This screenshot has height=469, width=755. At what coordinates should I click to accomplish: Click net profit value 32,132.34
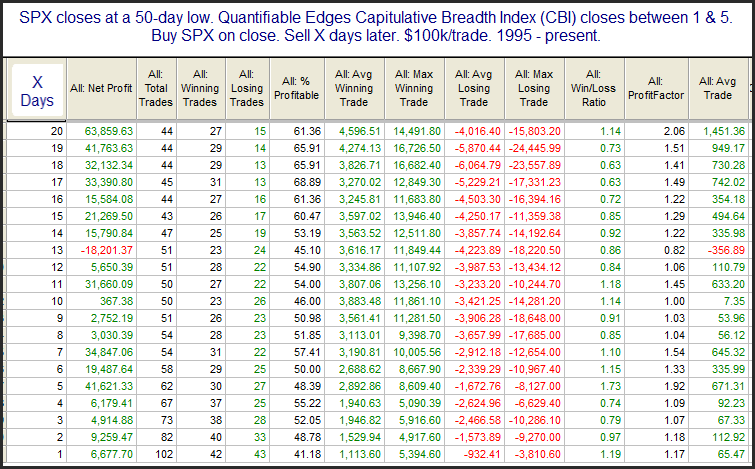click(109, 165)
